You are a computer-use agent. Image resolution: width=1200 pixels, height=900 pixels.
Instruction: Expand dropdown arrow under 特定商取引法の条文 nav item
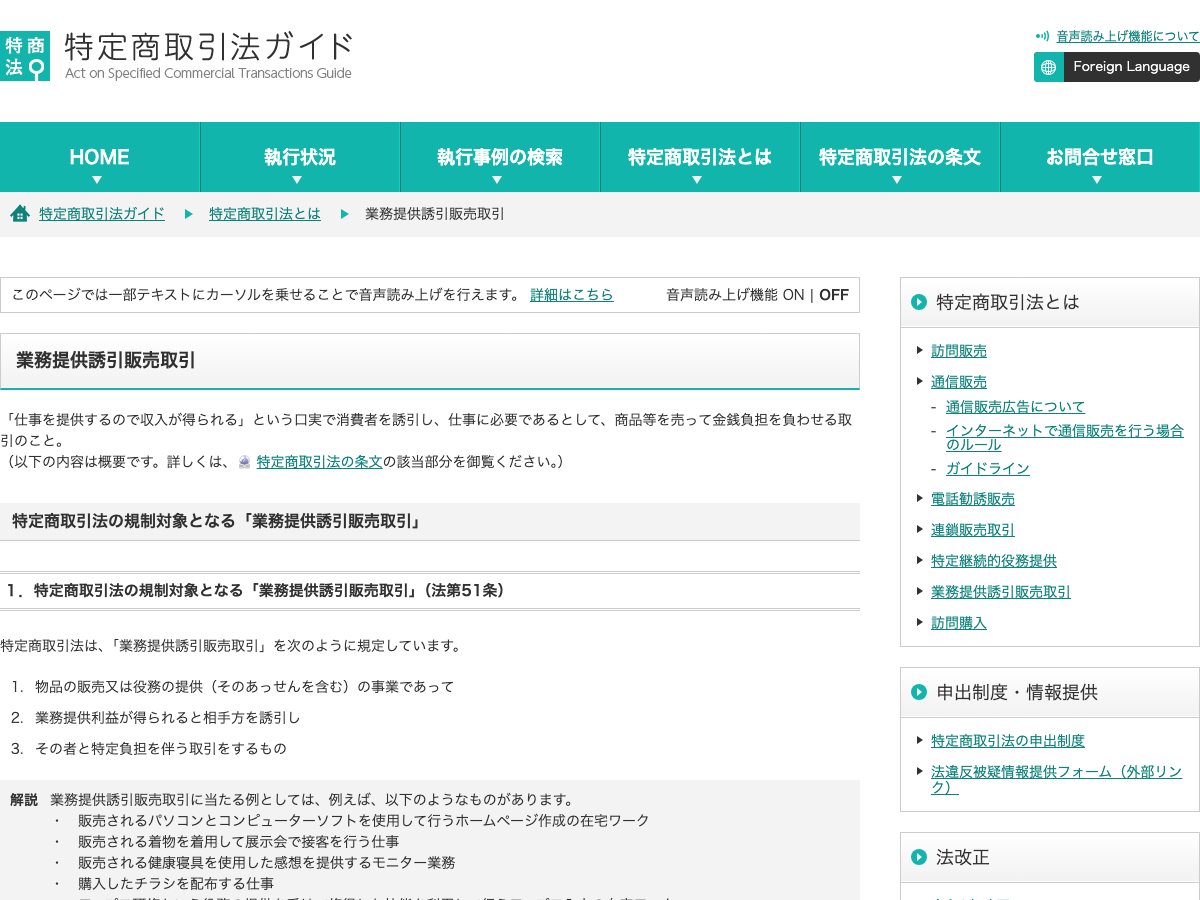coord(897,180)
